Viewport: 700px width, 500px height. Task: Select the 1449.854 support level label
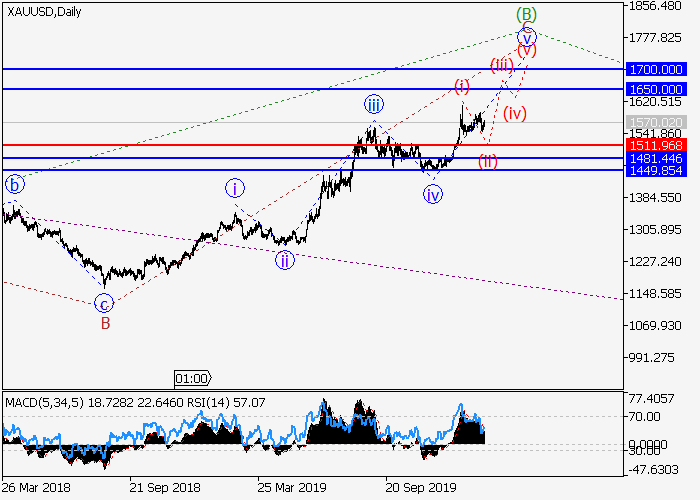point(655,170)
